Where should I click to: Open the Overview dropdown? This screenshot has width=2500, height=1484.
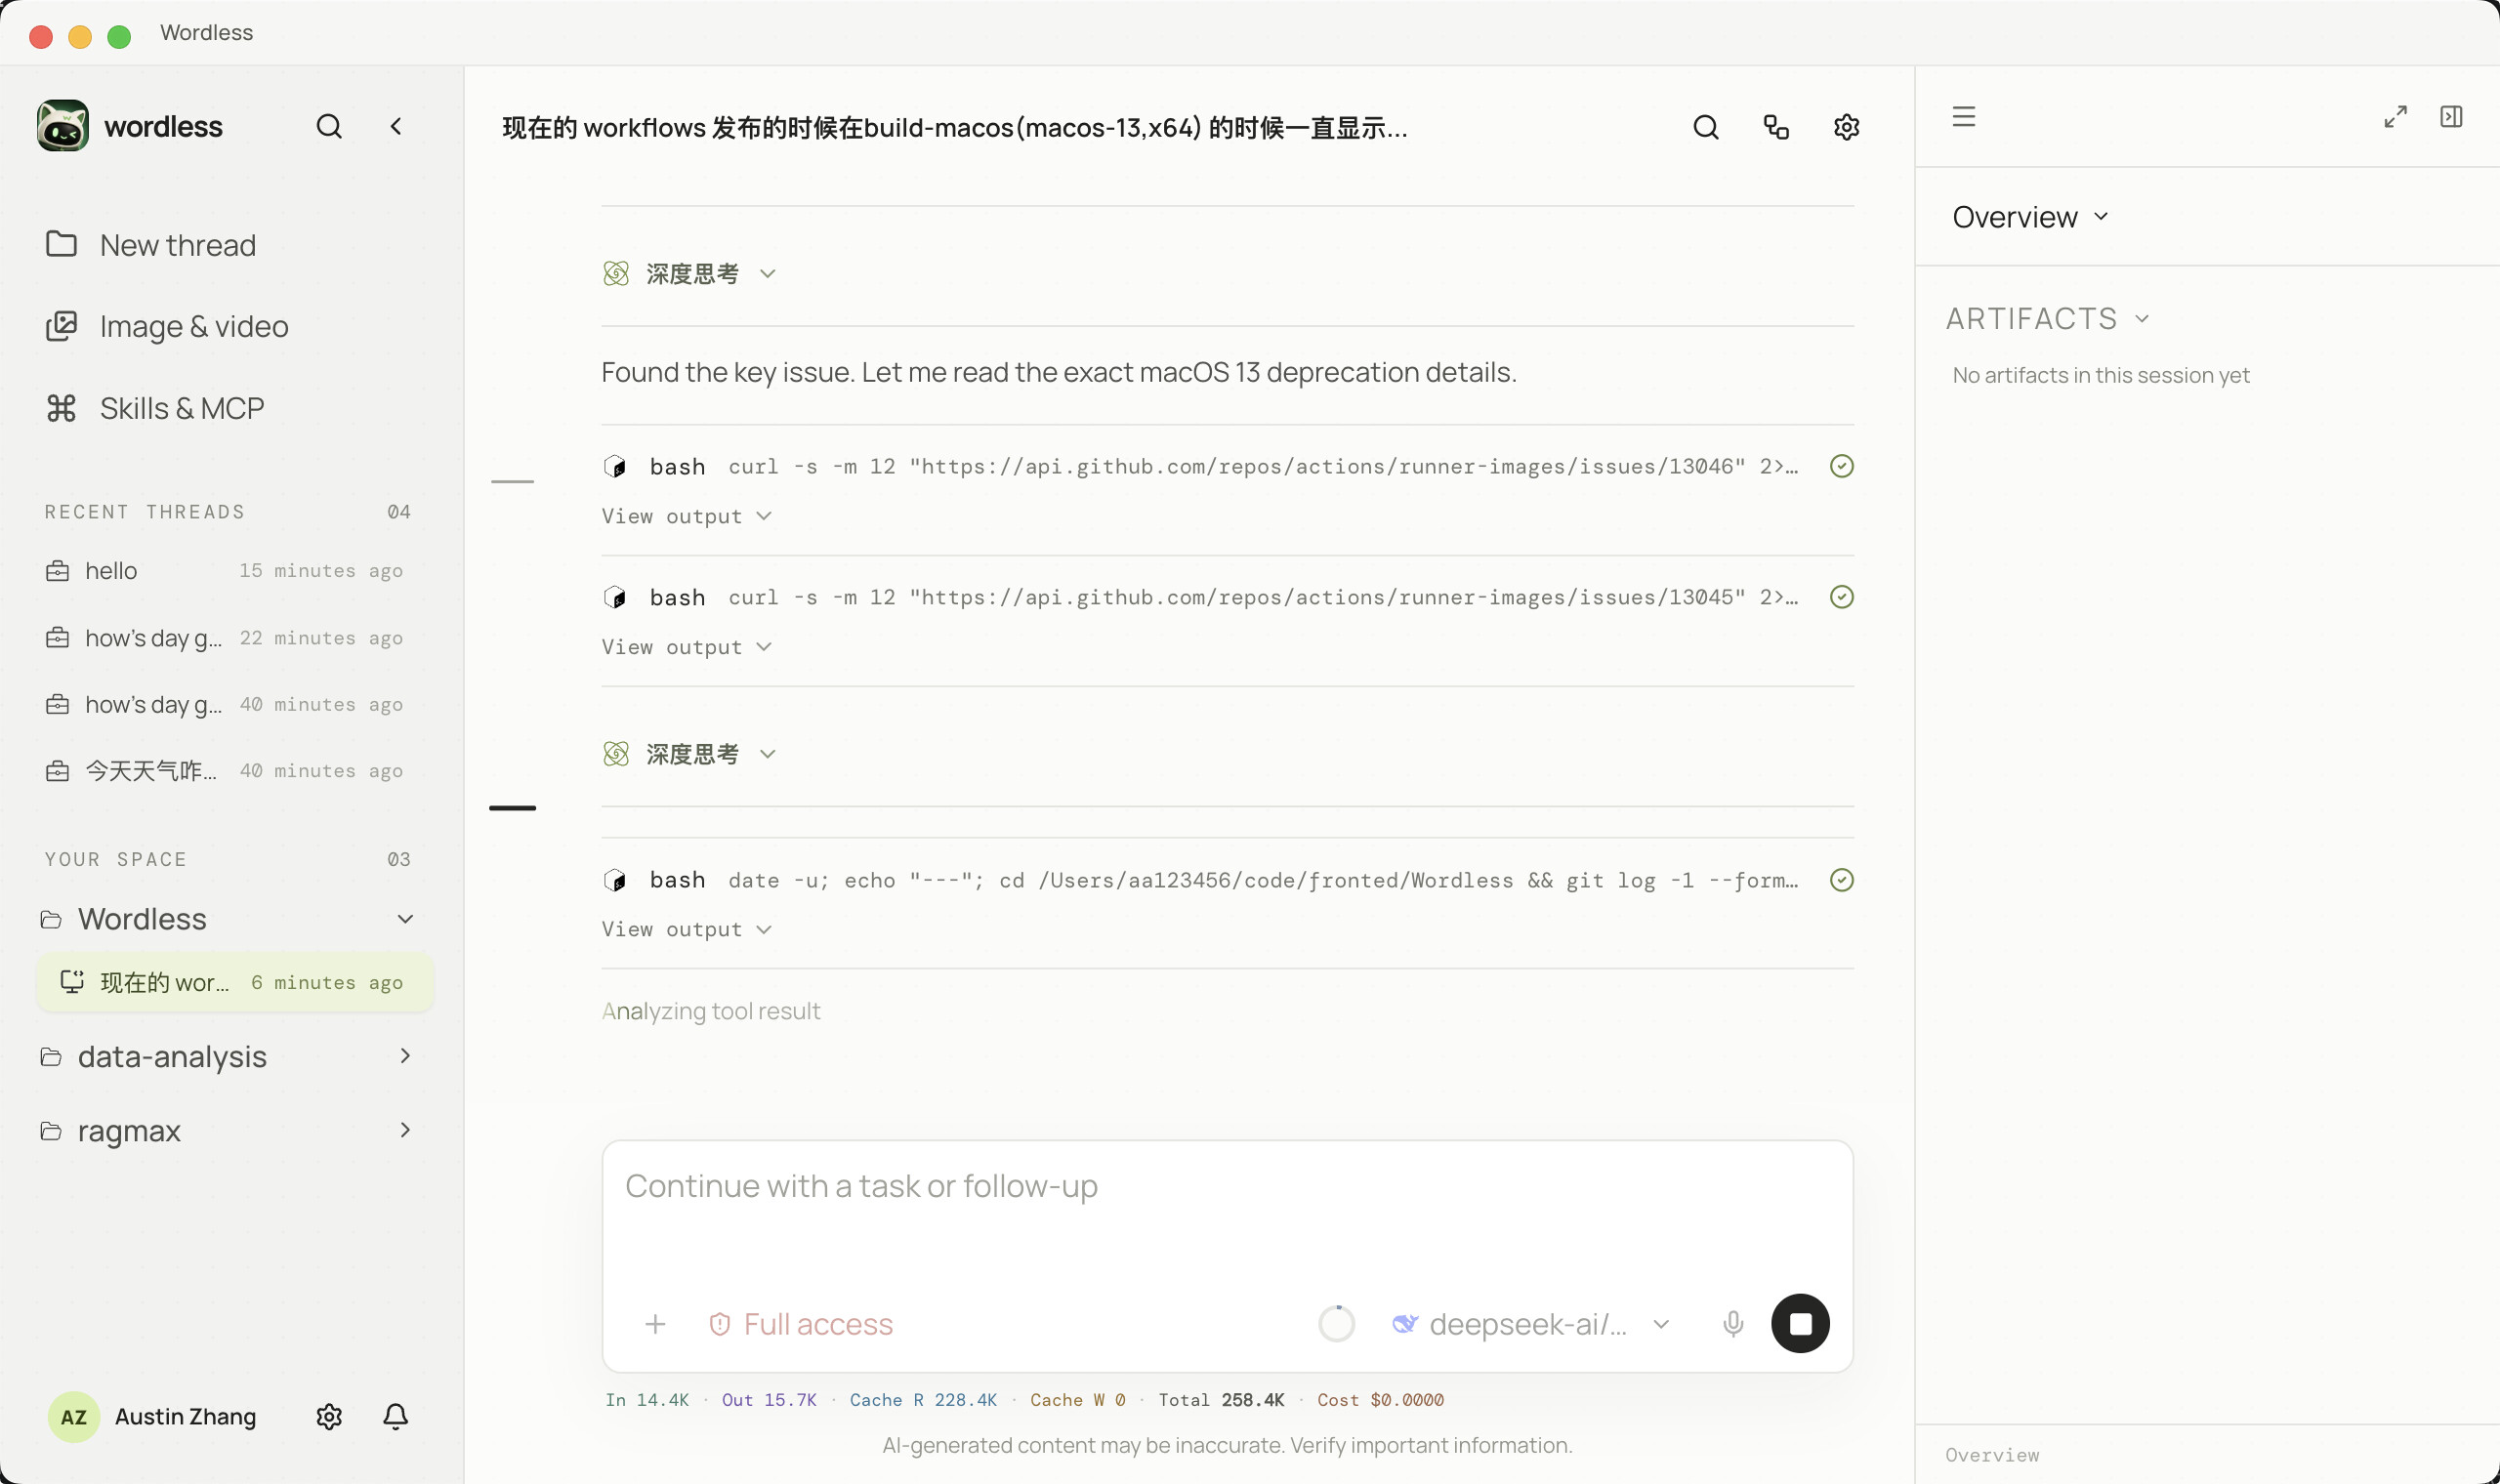tap(2030, 217)
